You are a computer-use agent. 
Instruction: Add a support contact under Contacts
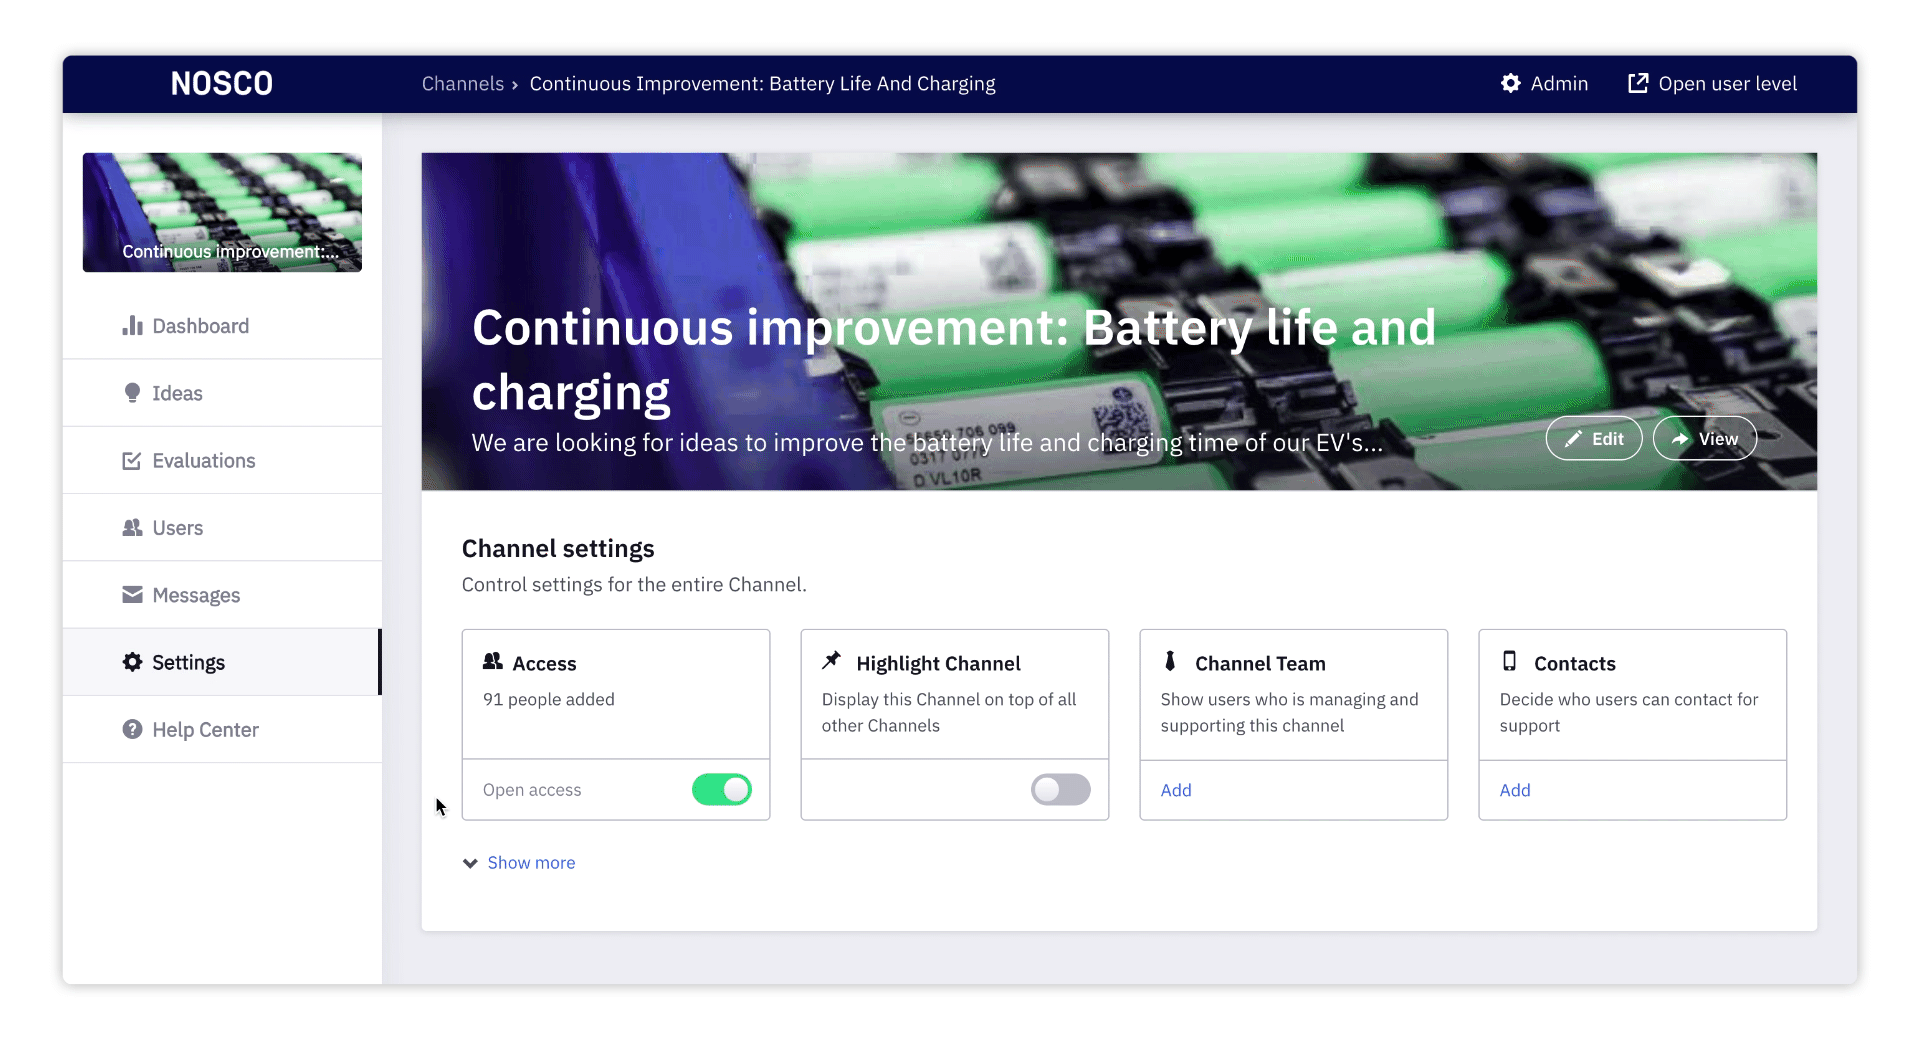pyautogui.click(x=1515, y=790)
